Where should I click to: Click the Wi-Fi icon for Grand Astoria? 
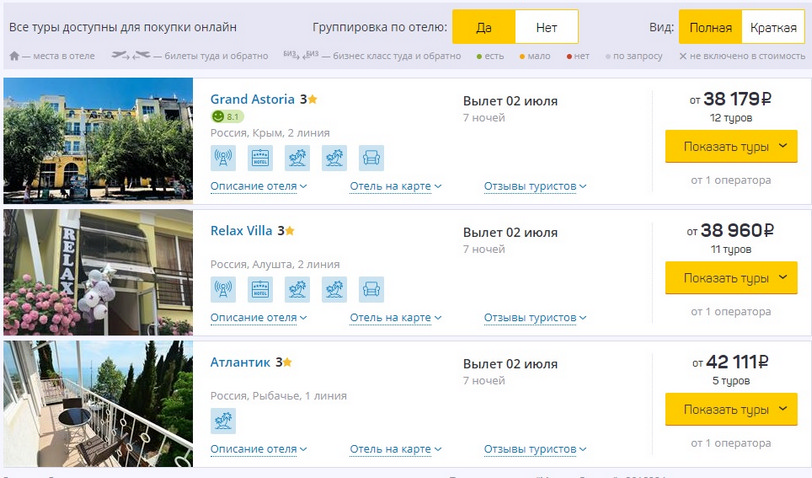223,158
